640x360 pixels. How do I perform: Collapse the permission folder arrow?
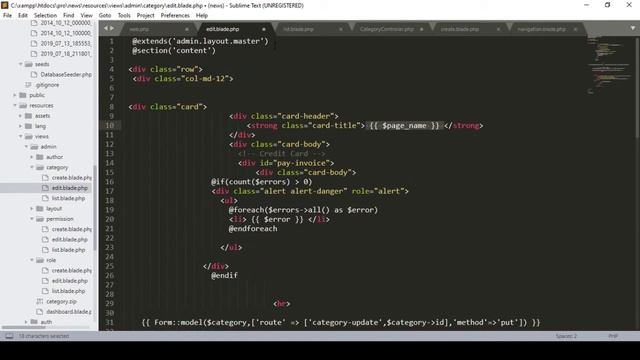pos(32,219)
